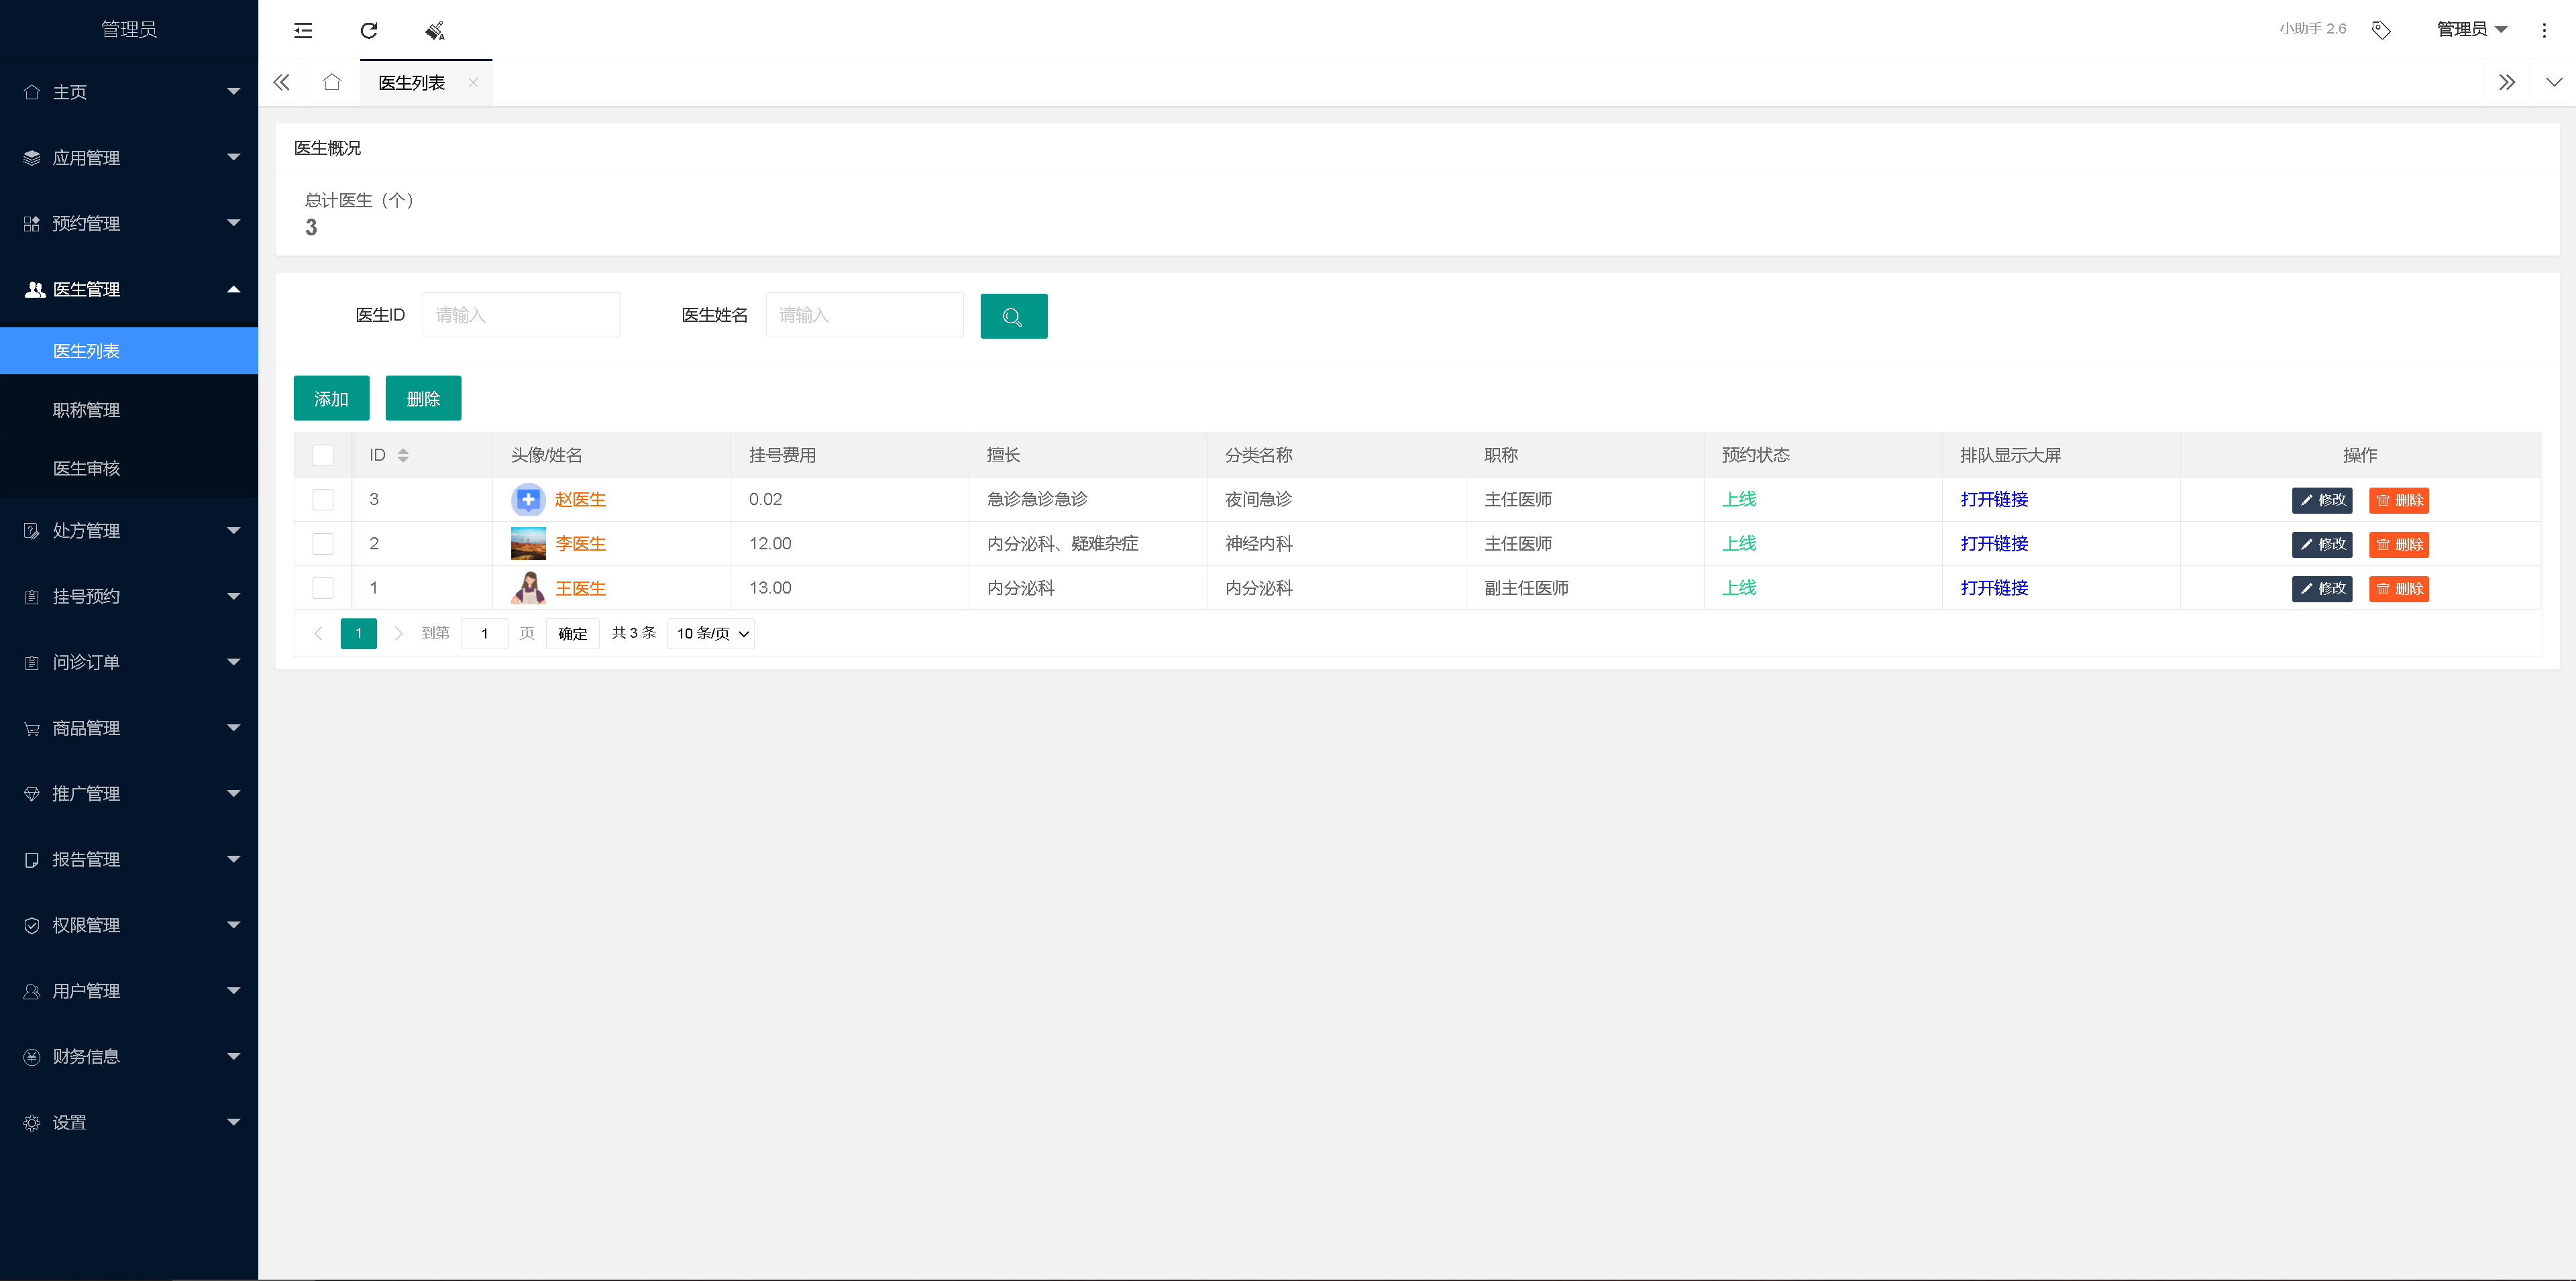Image resolution: width=2576 pixels, height=1281 pixels.
Task: Click the refresh icon in top toolbar
Action: click(x=369, y=30)
